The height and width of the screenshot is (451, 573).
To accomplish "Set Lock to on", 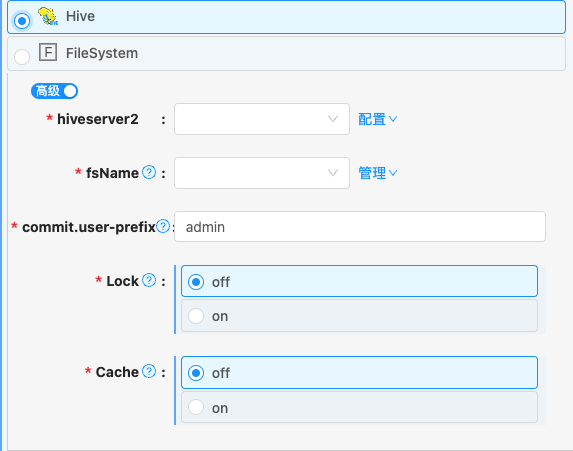I will coord(359,316).
